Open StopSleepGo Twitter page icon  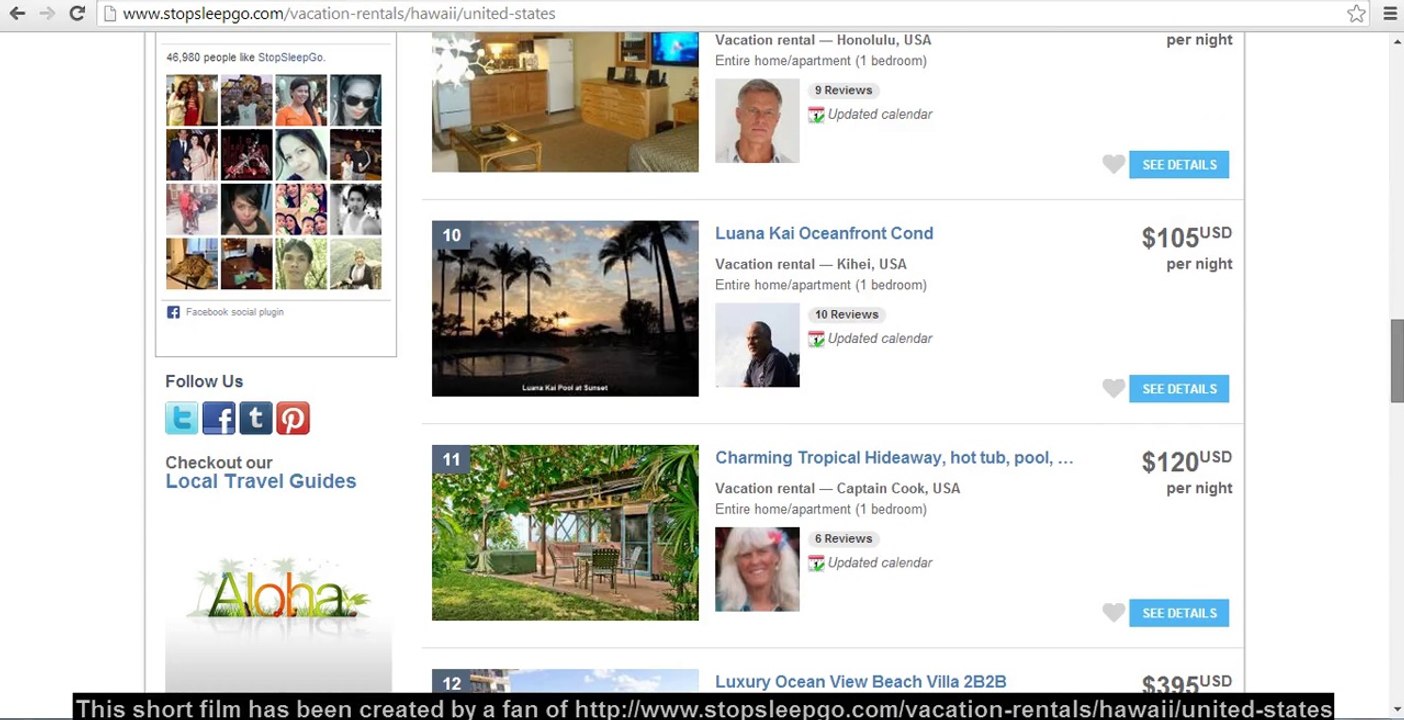pyautogui.click(x=181, y=418)
